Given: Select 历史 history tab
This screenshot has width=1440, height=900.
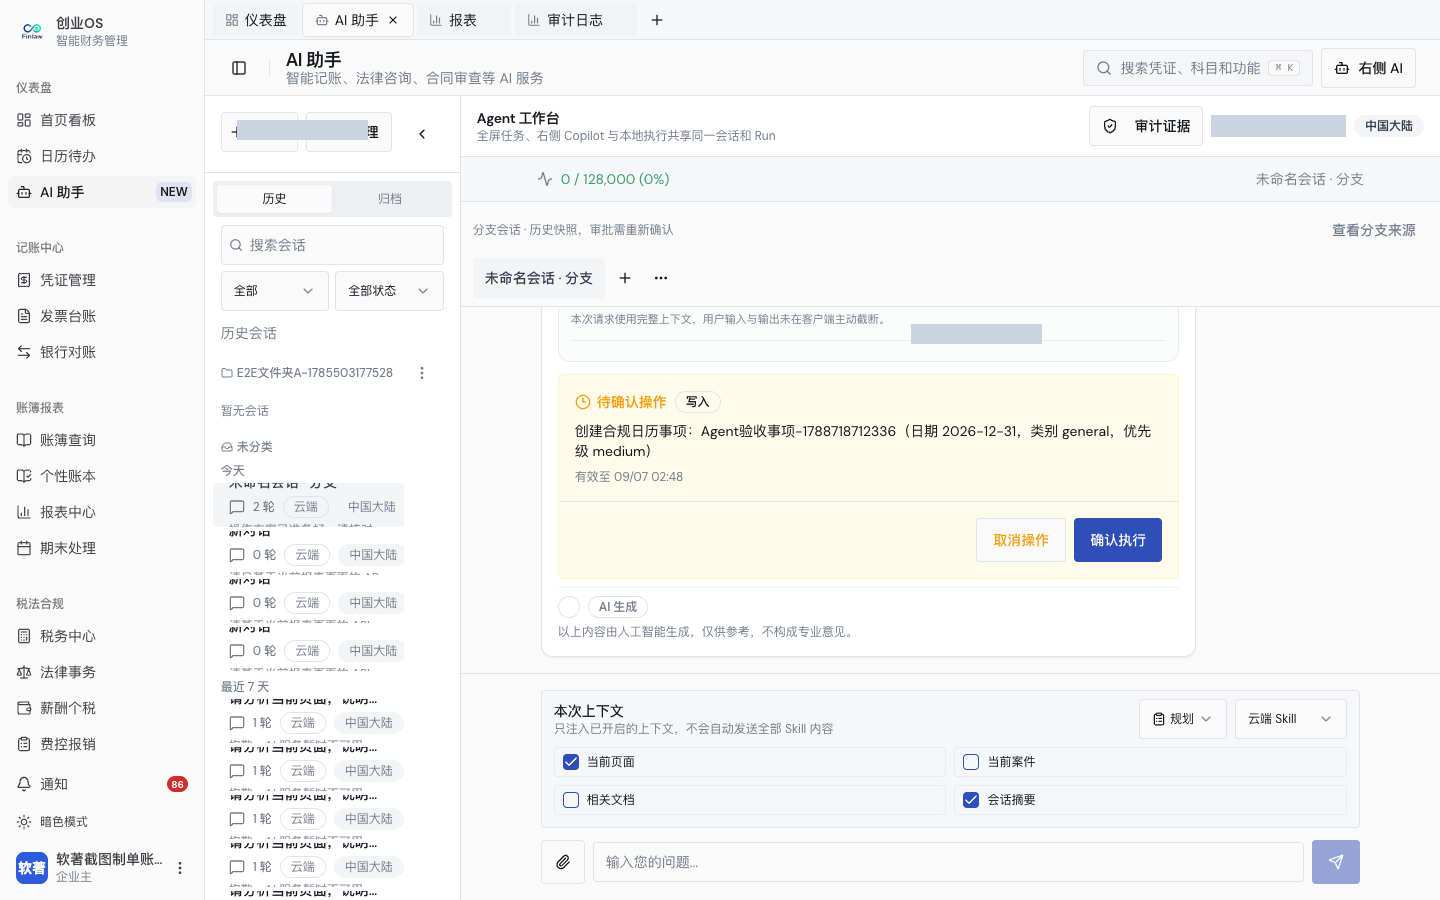Looking at the screenshot, I should click(275, 199).
